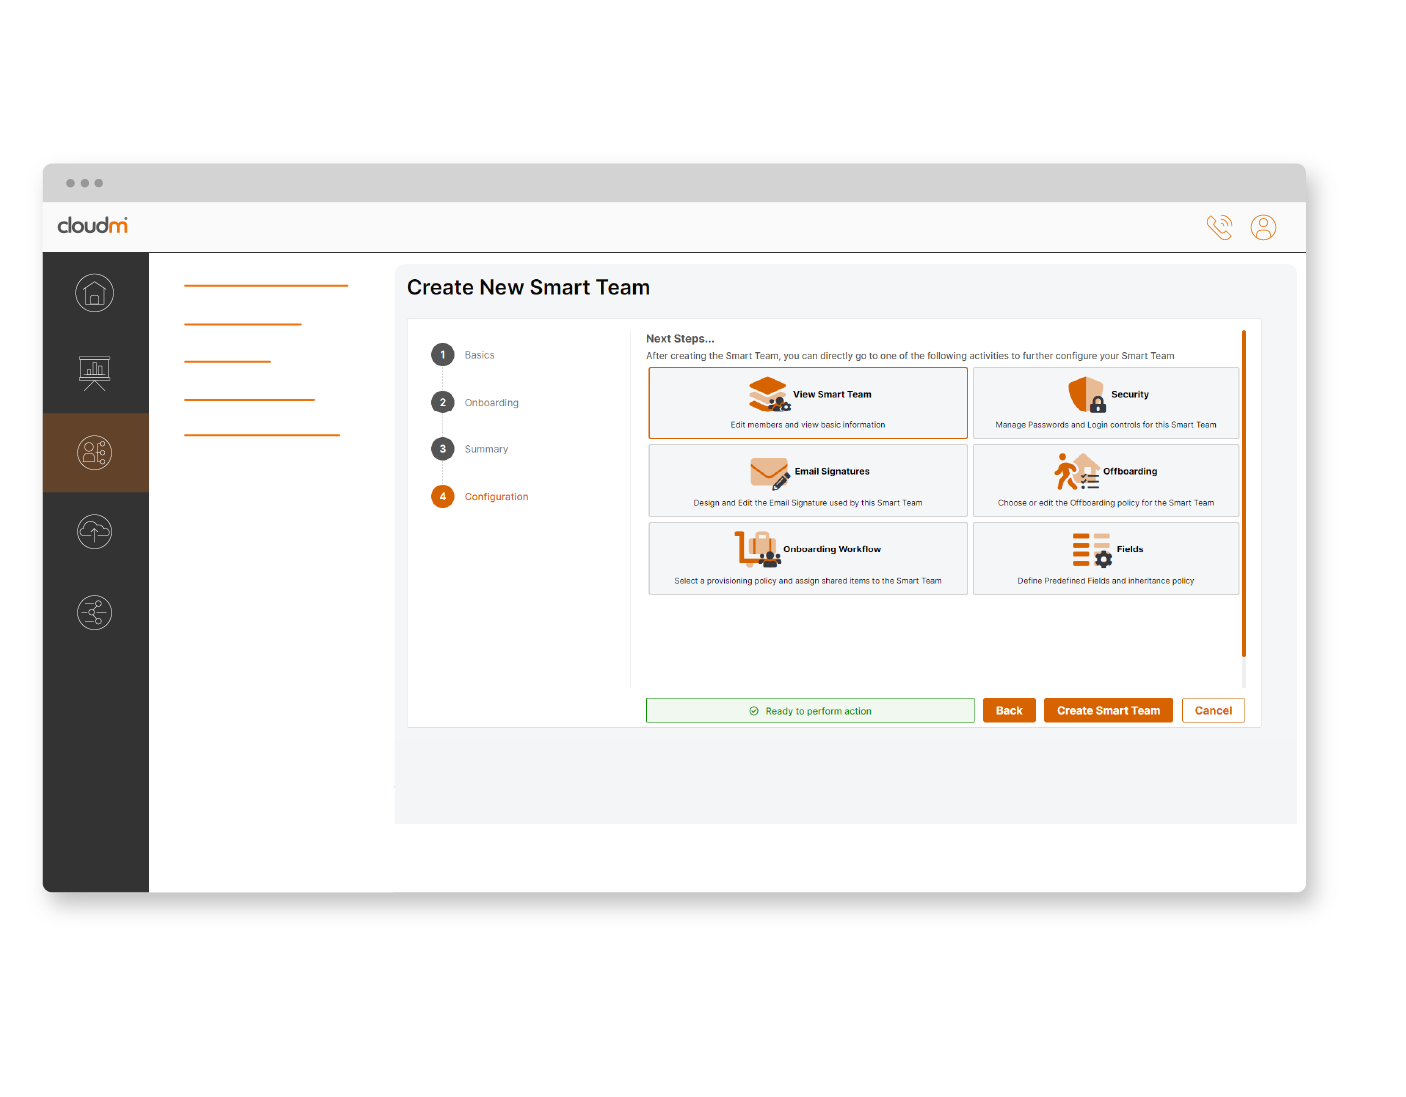
Task: Click the cloud upload sidebar icon
Action: coord(95,532)
